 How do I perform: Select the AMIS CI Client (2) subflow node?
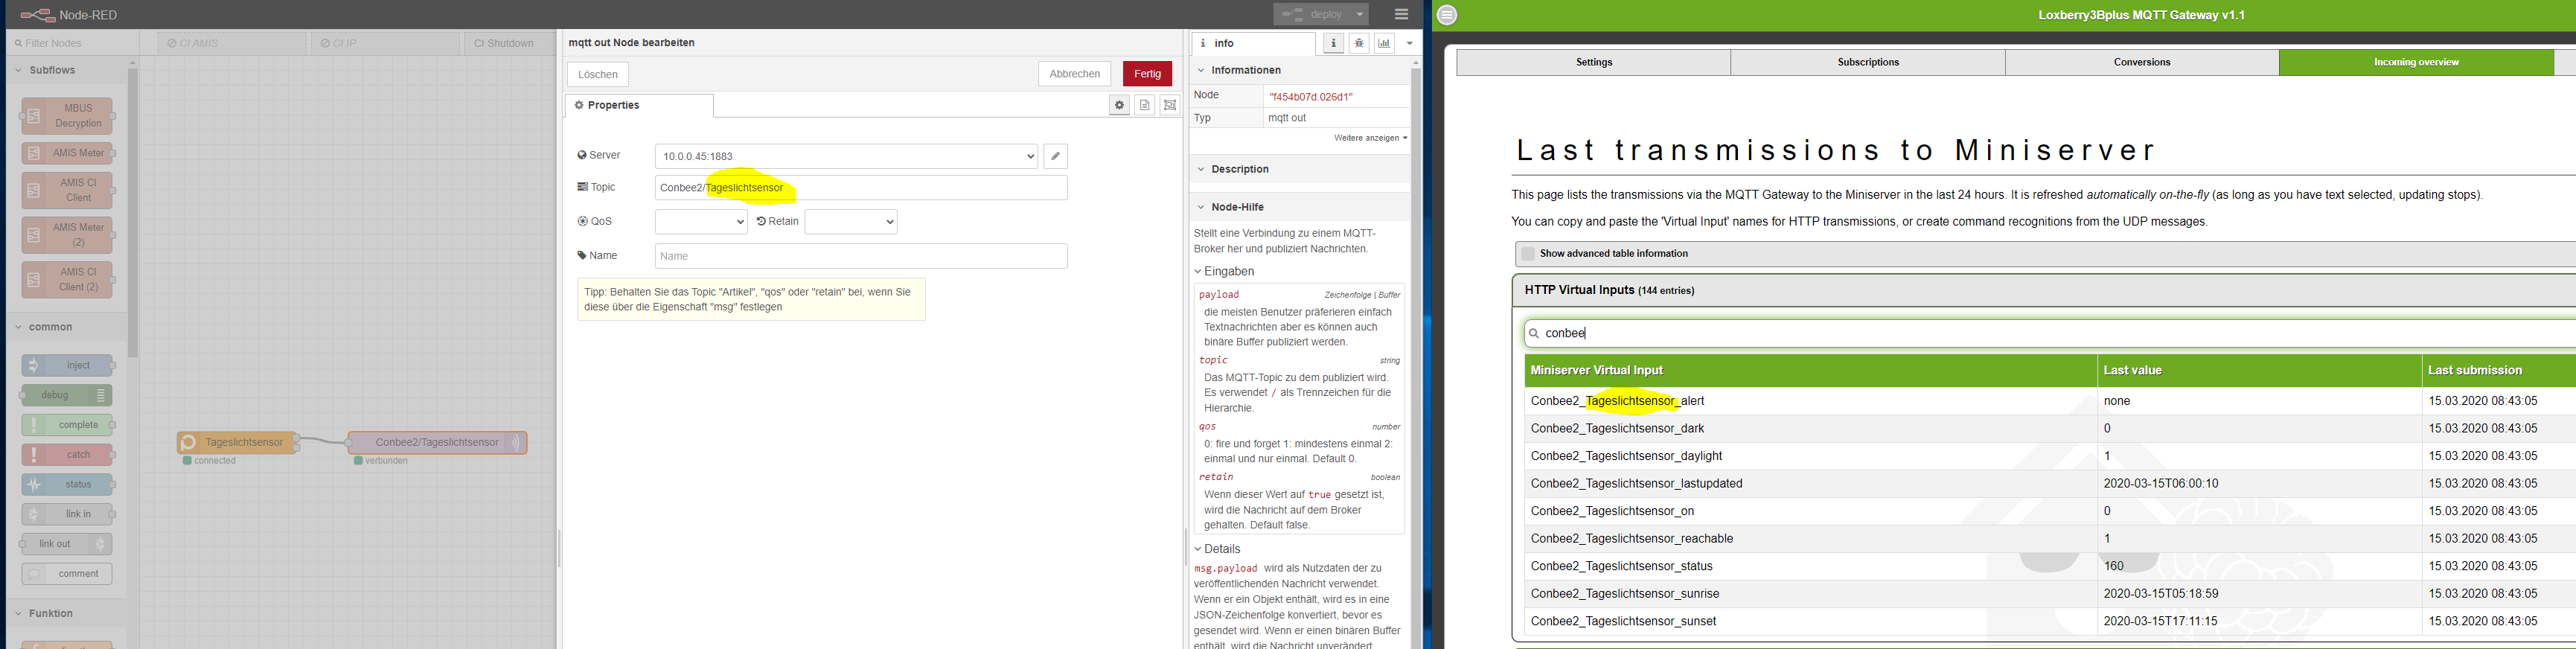click(x=68, y=280)
